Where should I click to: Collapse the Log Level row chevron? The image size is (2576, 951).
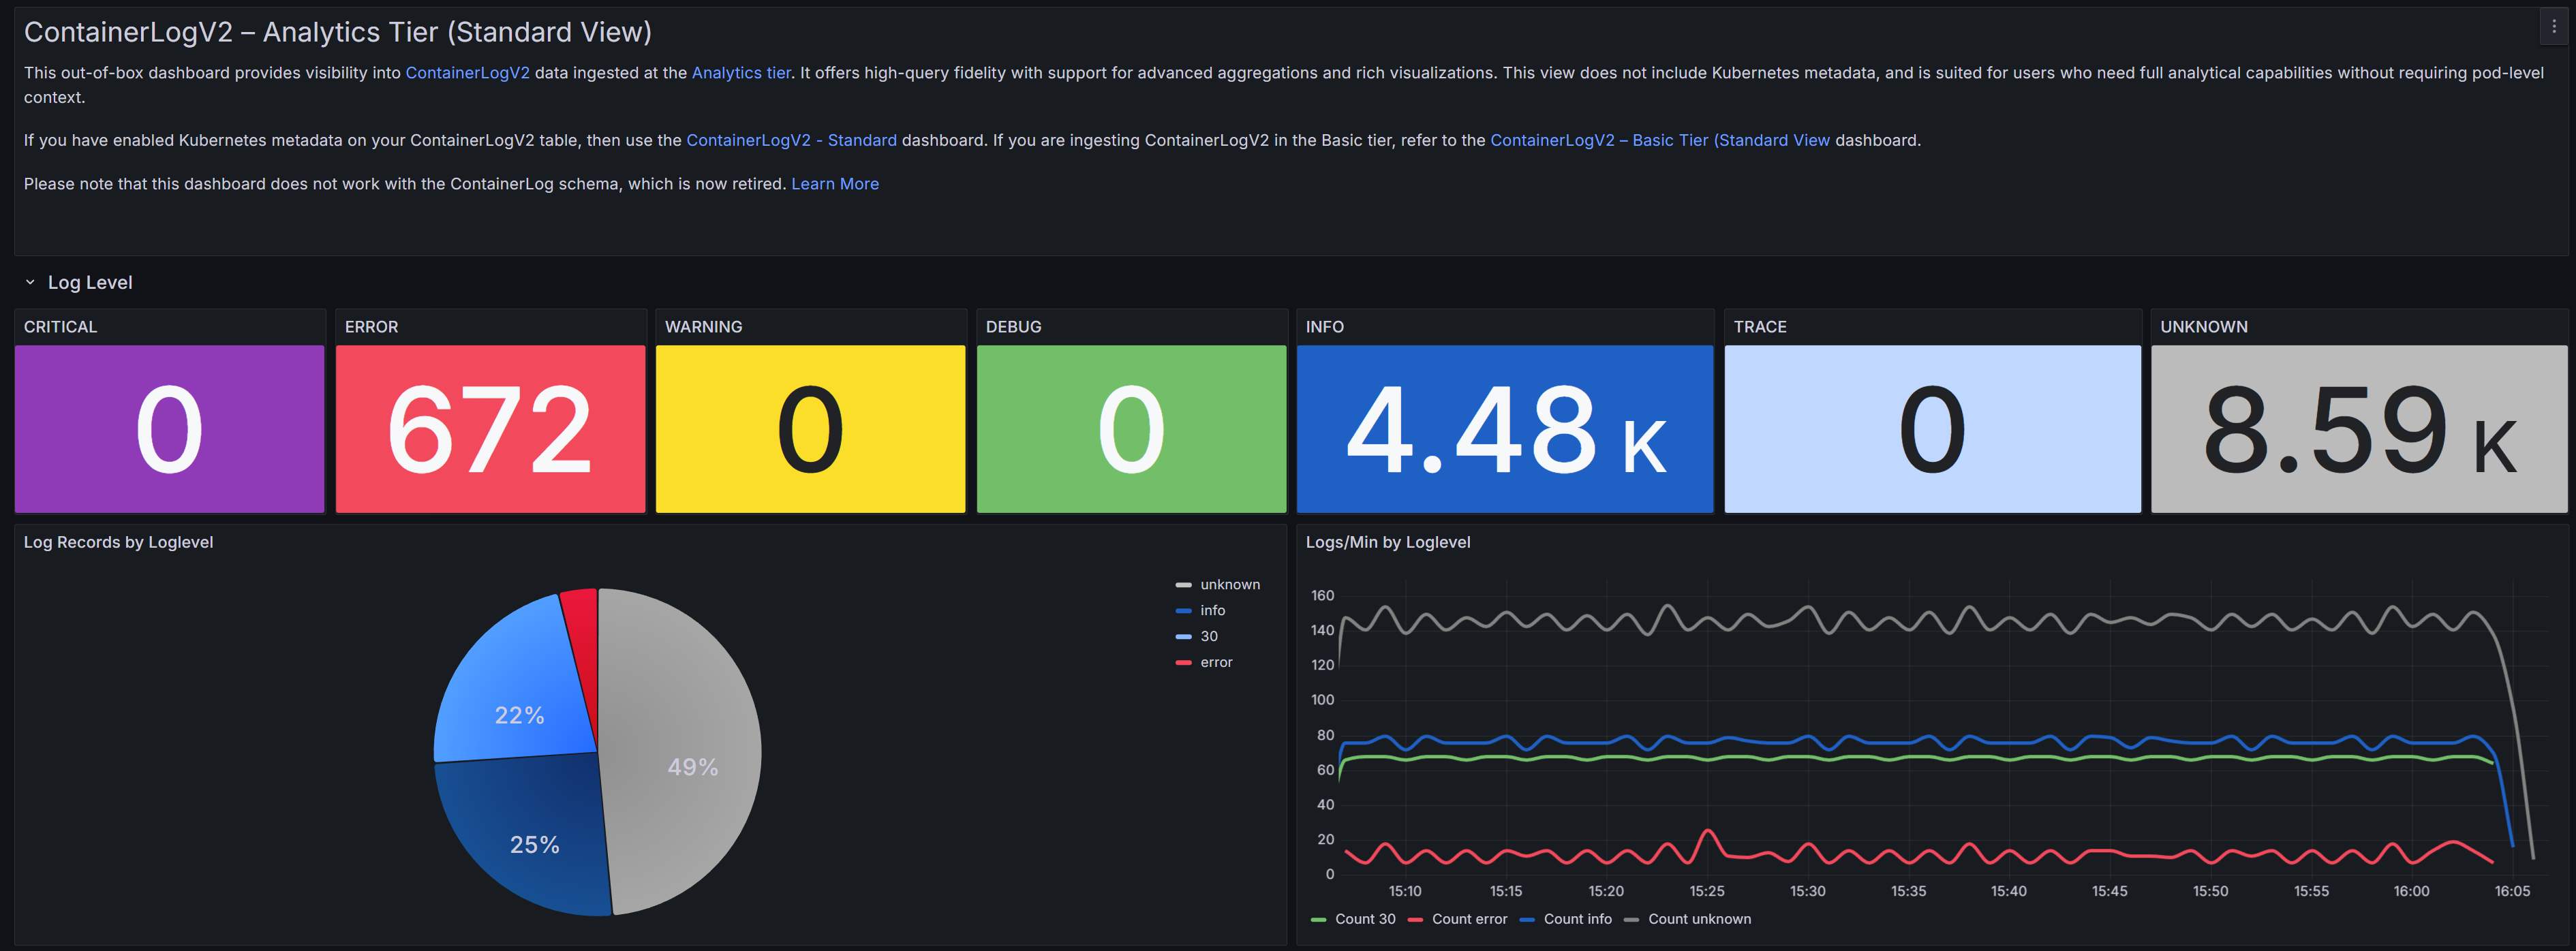30,283
